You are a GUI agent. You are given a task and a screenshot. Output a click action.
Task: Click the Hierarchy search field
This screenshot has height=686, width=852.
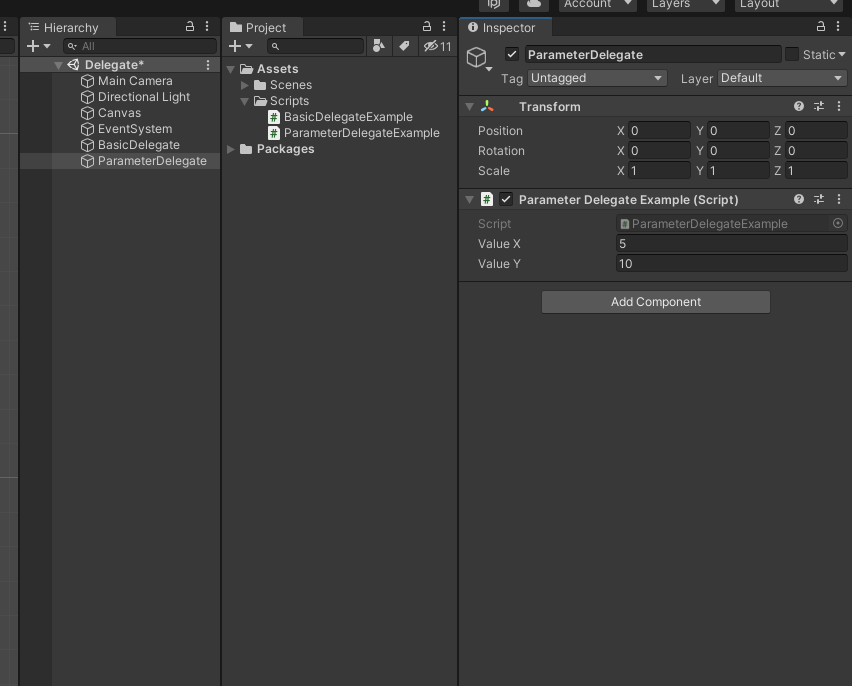140,46
